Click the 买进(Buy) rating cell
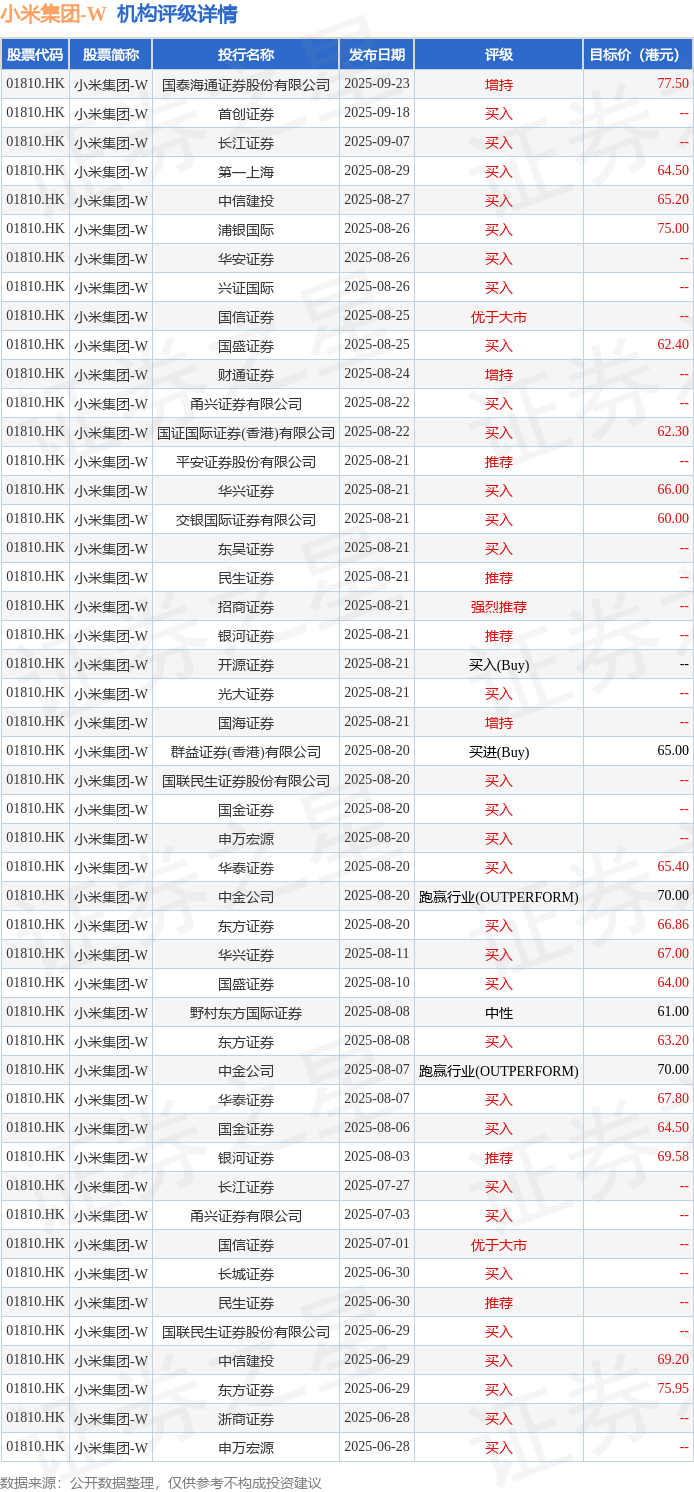This screenshot has height=1492, width=694. coord(499,752)
